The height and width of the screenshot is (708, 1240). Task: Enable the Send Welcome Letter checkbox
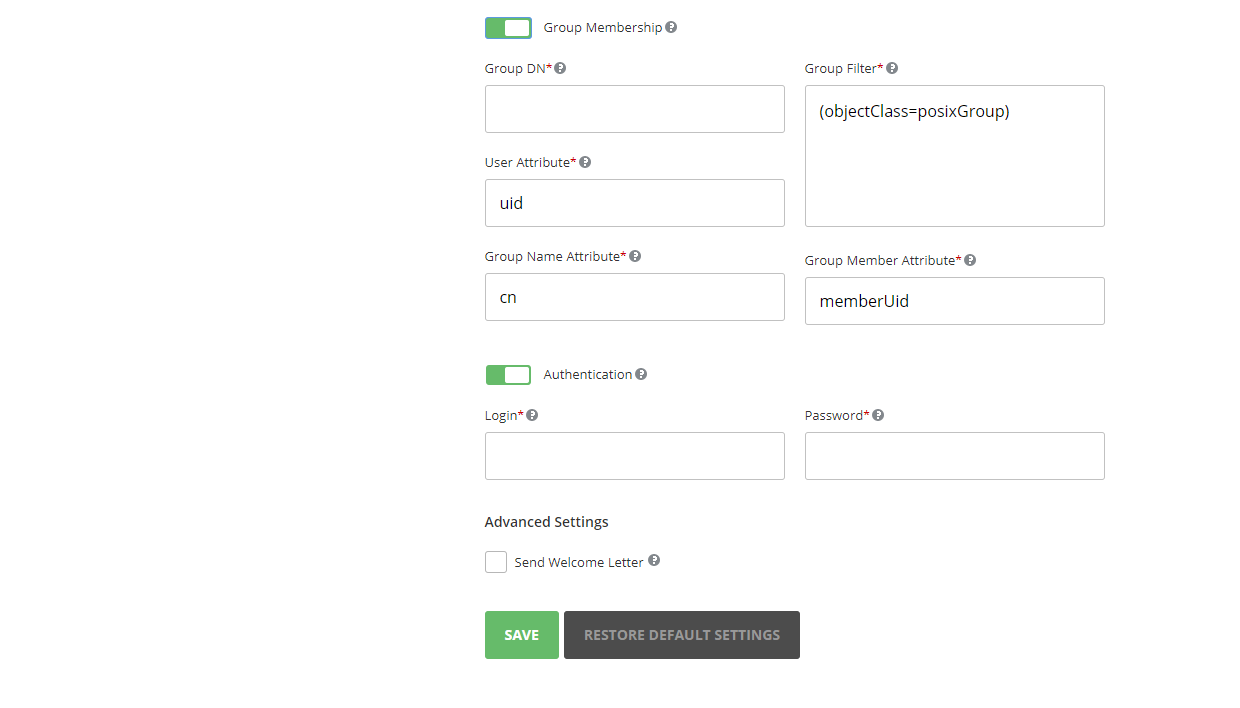coord(496,561)
